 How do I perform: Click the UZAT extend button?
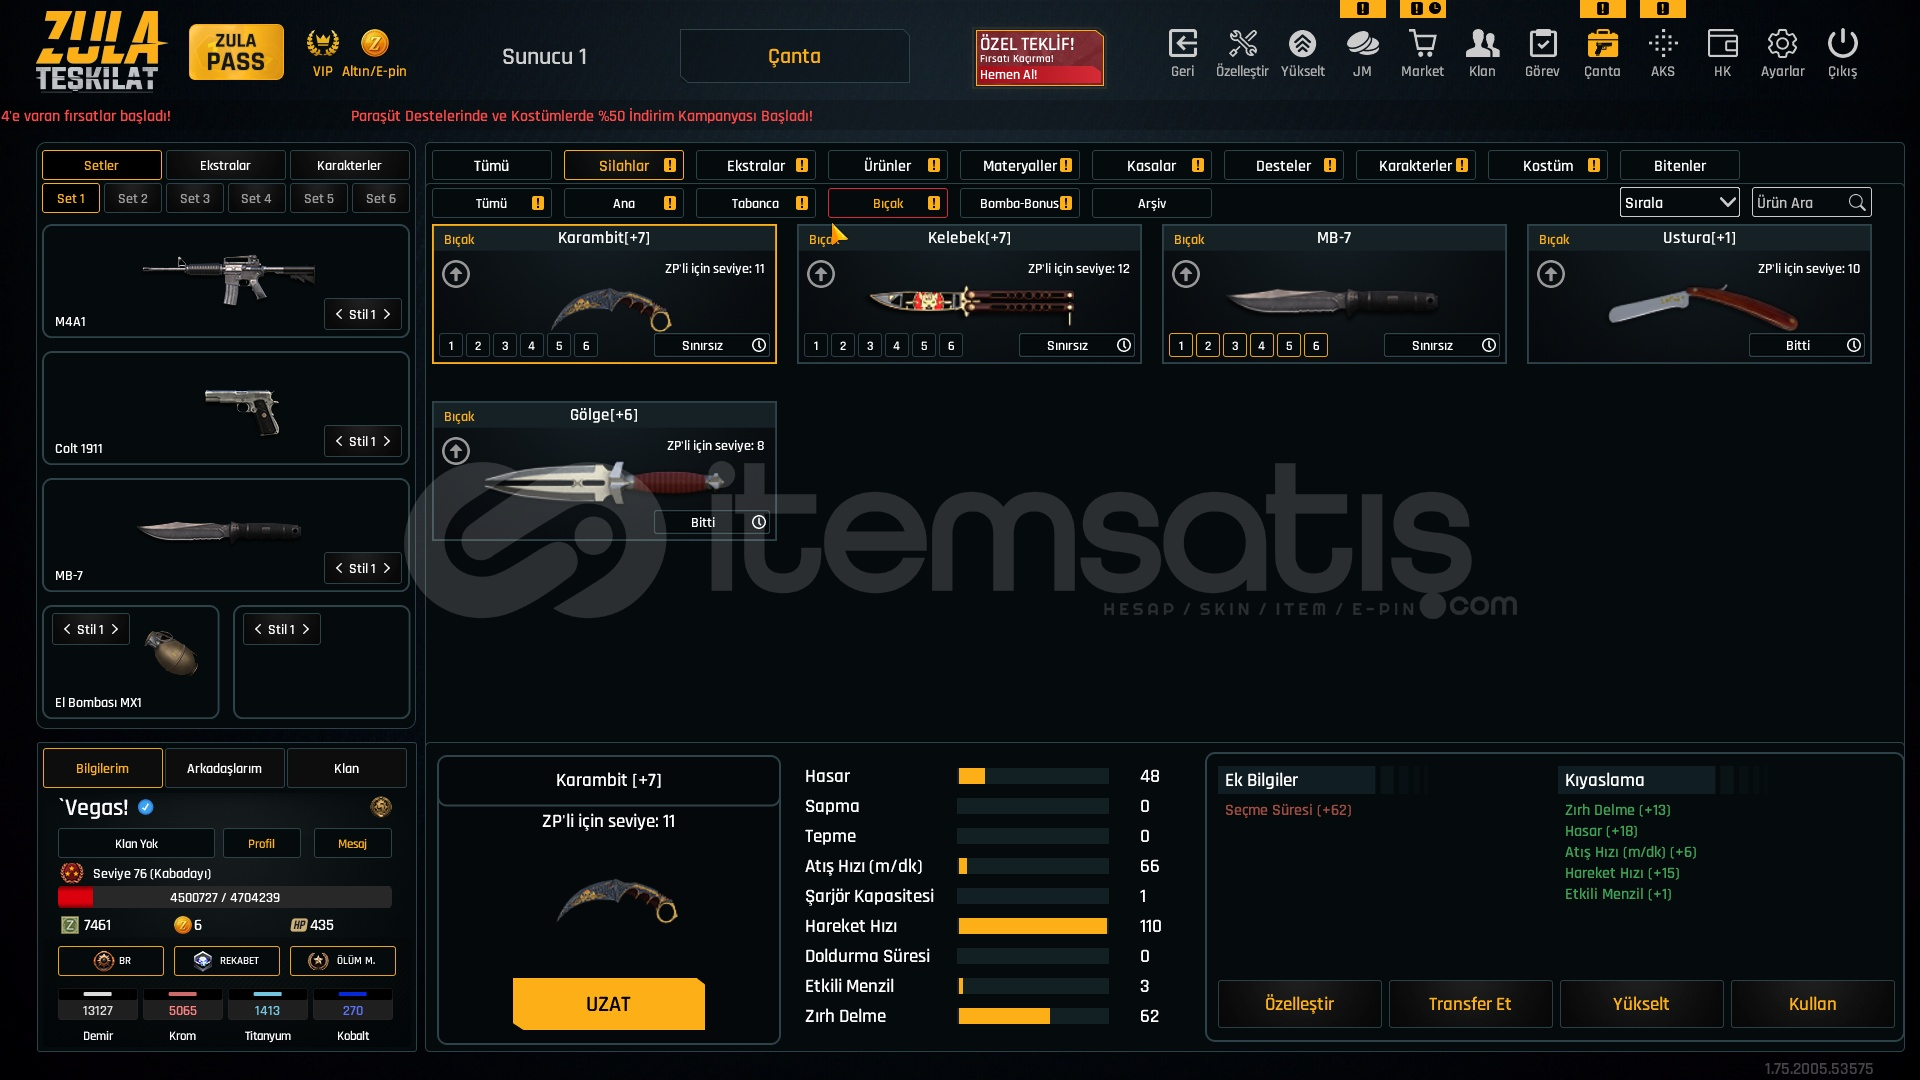pos(609,1004)
